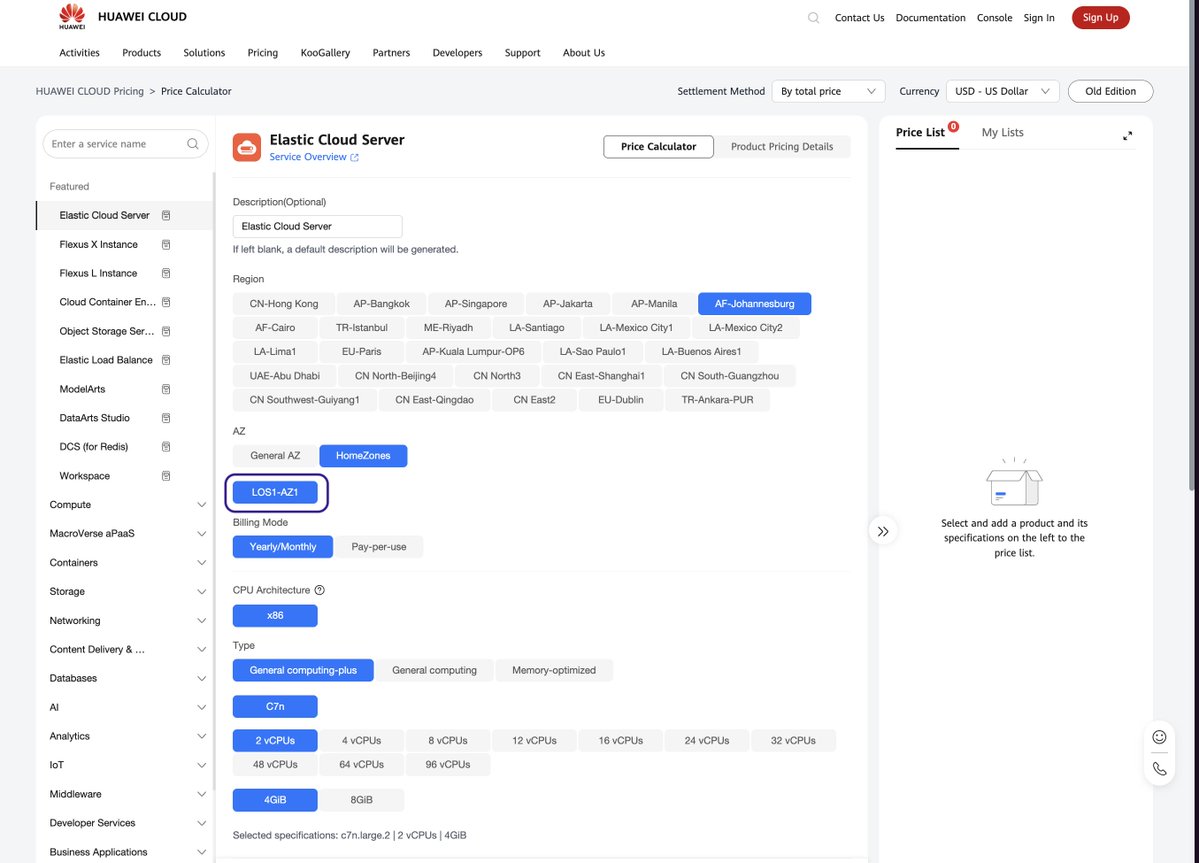The image size is (1199, 863).
Task: Collapse price list panel with double chevron
Action: [883, 531]
